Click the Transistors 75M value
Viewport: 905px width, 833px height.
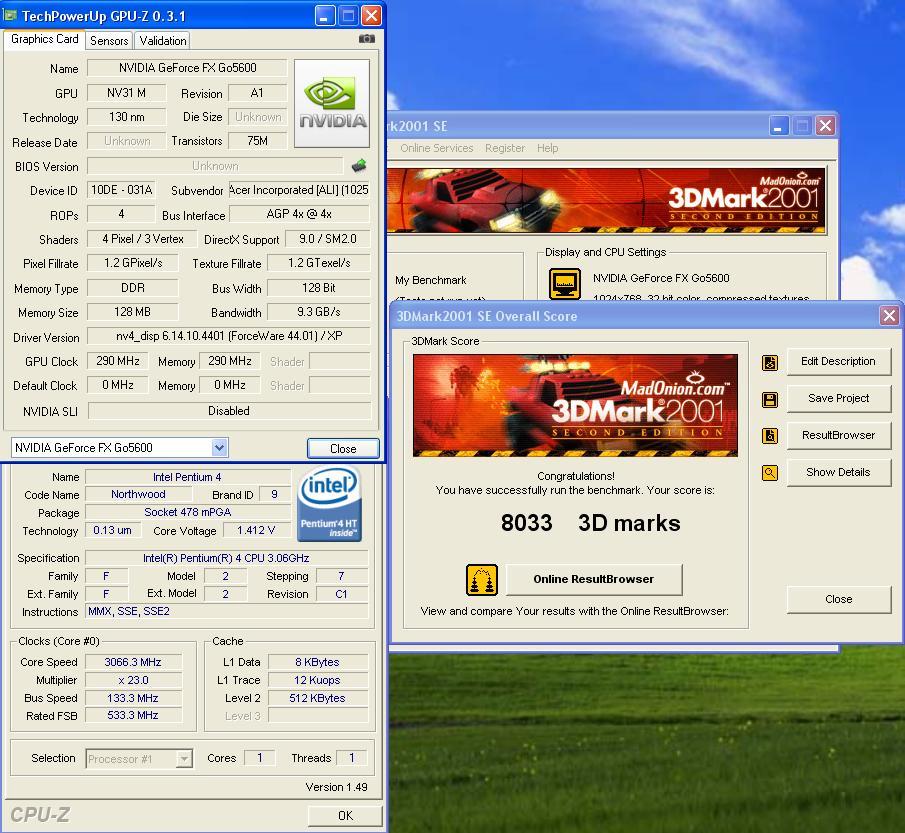pyautogui.click(x=257, y=141)
